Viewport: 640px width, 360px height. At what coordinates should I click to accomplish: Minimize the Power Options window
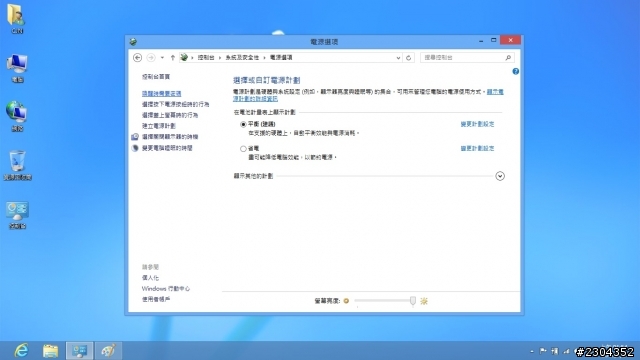coord(481,40)
